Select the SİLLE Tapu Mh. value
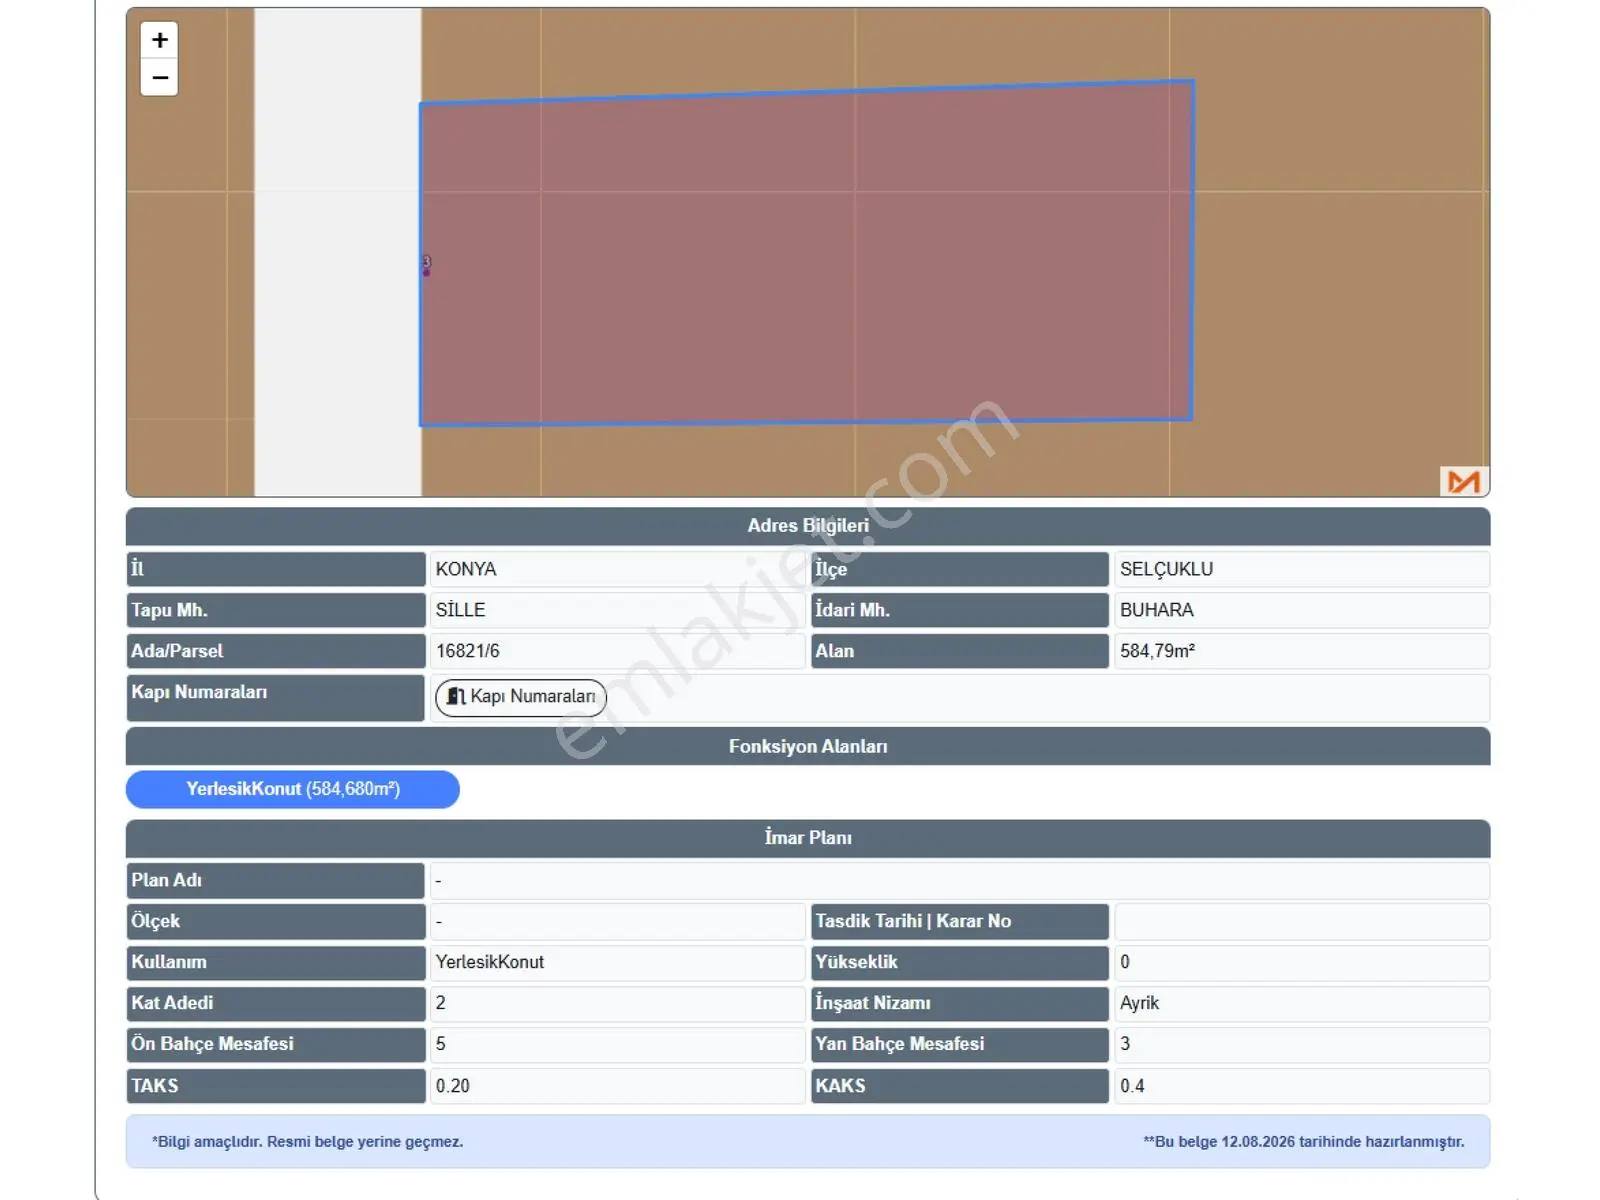1600x1200 pixels. 460,610
